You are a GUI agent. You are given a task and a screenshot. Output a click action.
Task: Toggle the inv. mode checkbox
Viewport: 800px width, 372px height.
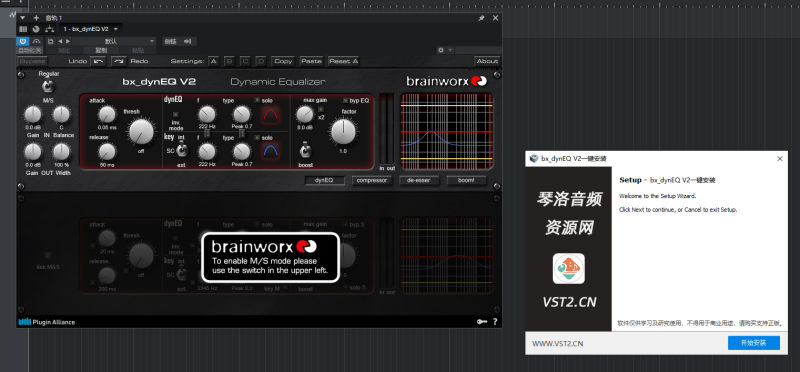click(176, 114)
